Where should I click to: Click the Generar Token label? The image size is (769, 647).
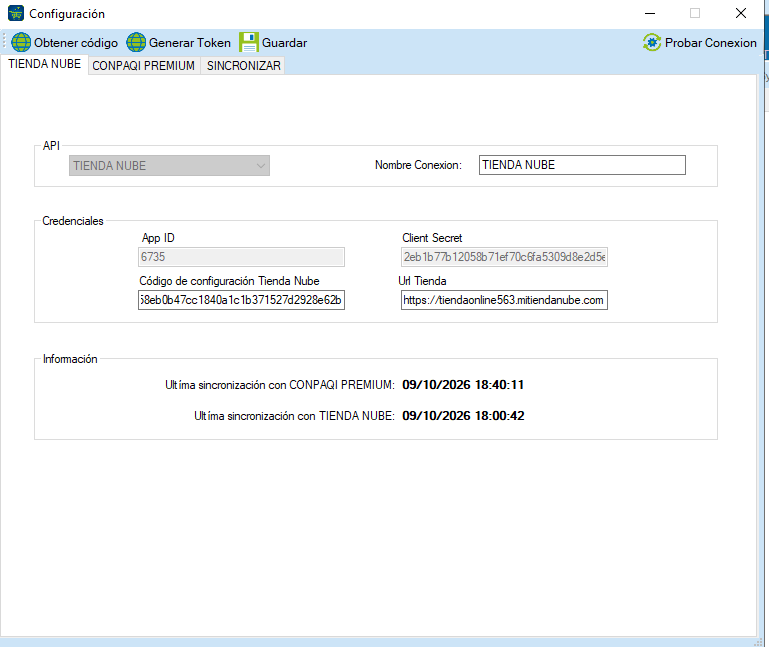point(190,43)
